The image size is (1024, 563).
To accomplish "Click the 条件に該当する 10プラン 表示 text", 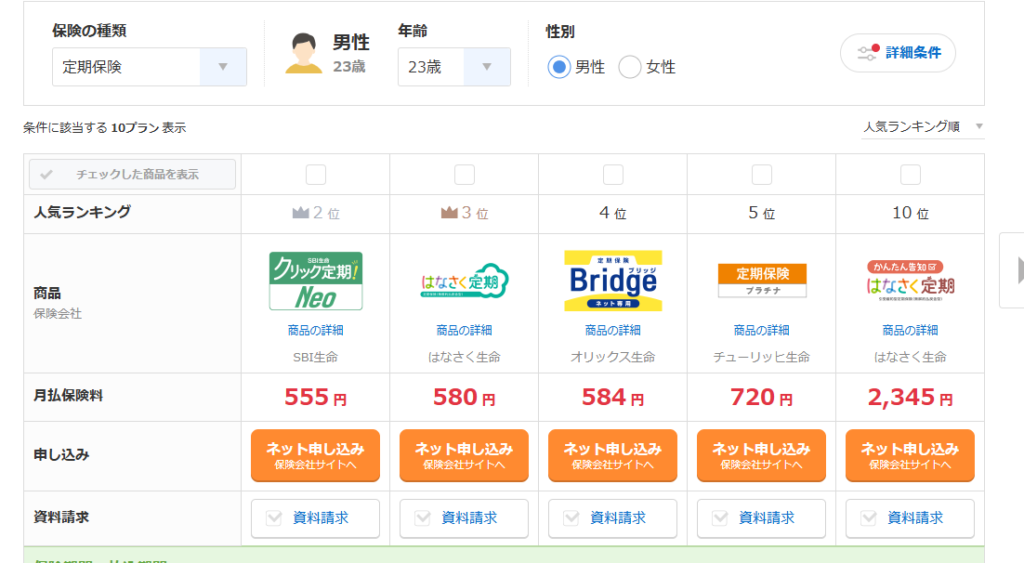I will pyautogui.click(x=104, y=127).
